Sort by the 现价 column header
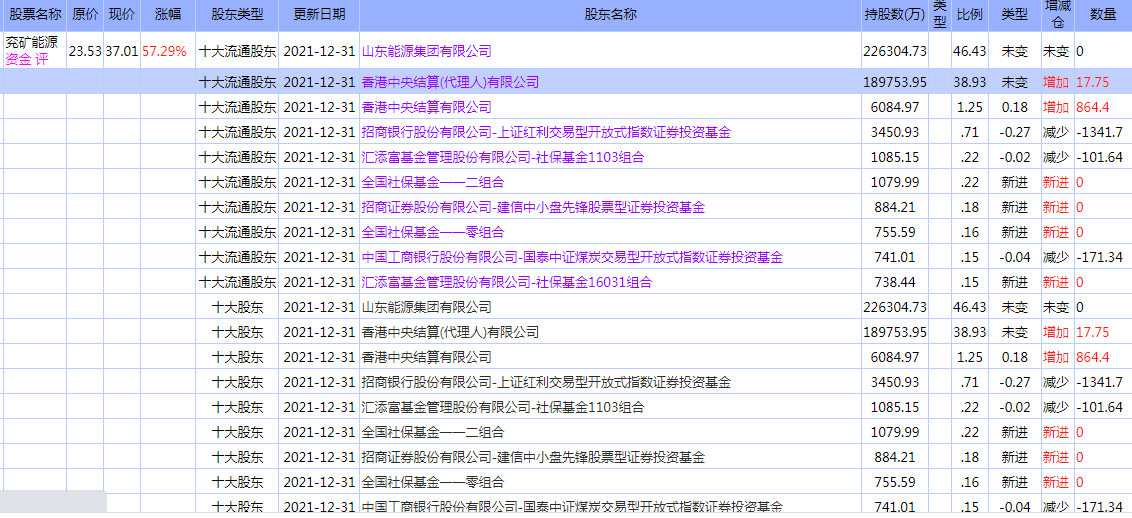This screenshot has width=1132, height=518. pos(121,14)
